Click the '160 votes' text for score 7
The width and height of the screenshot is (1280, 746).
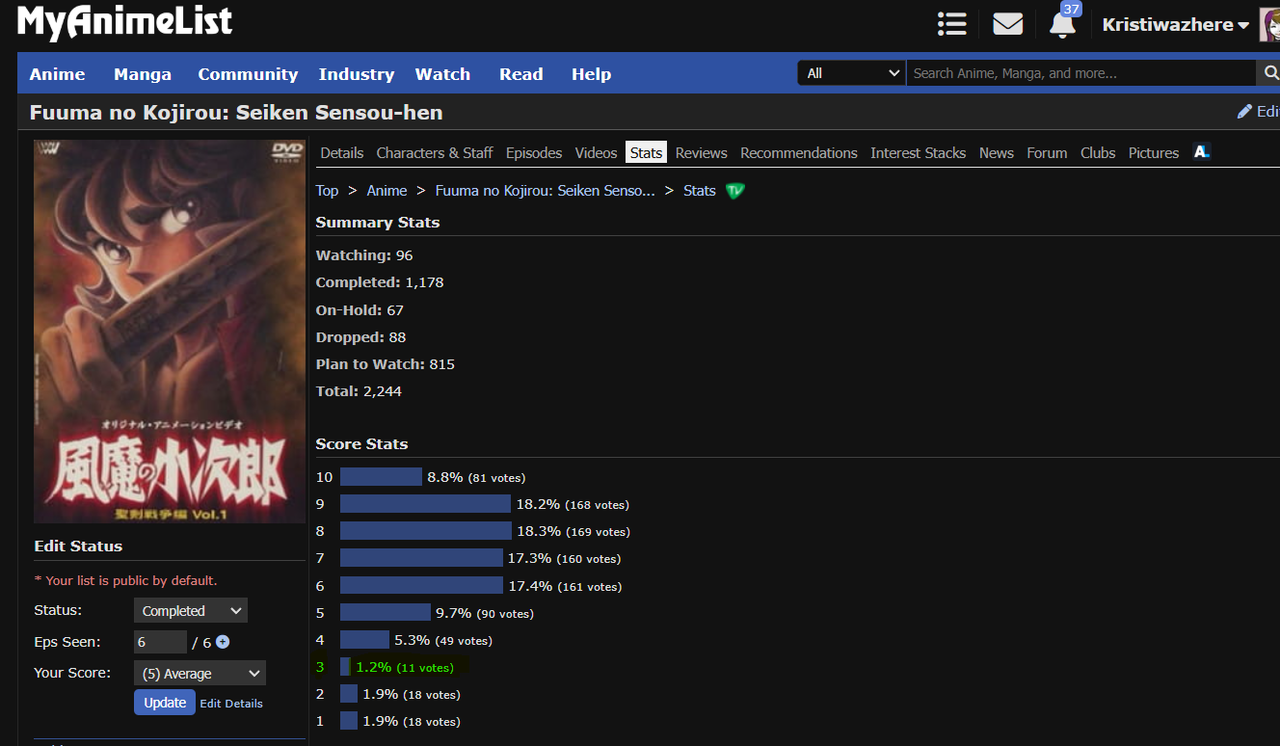point(589,559)
